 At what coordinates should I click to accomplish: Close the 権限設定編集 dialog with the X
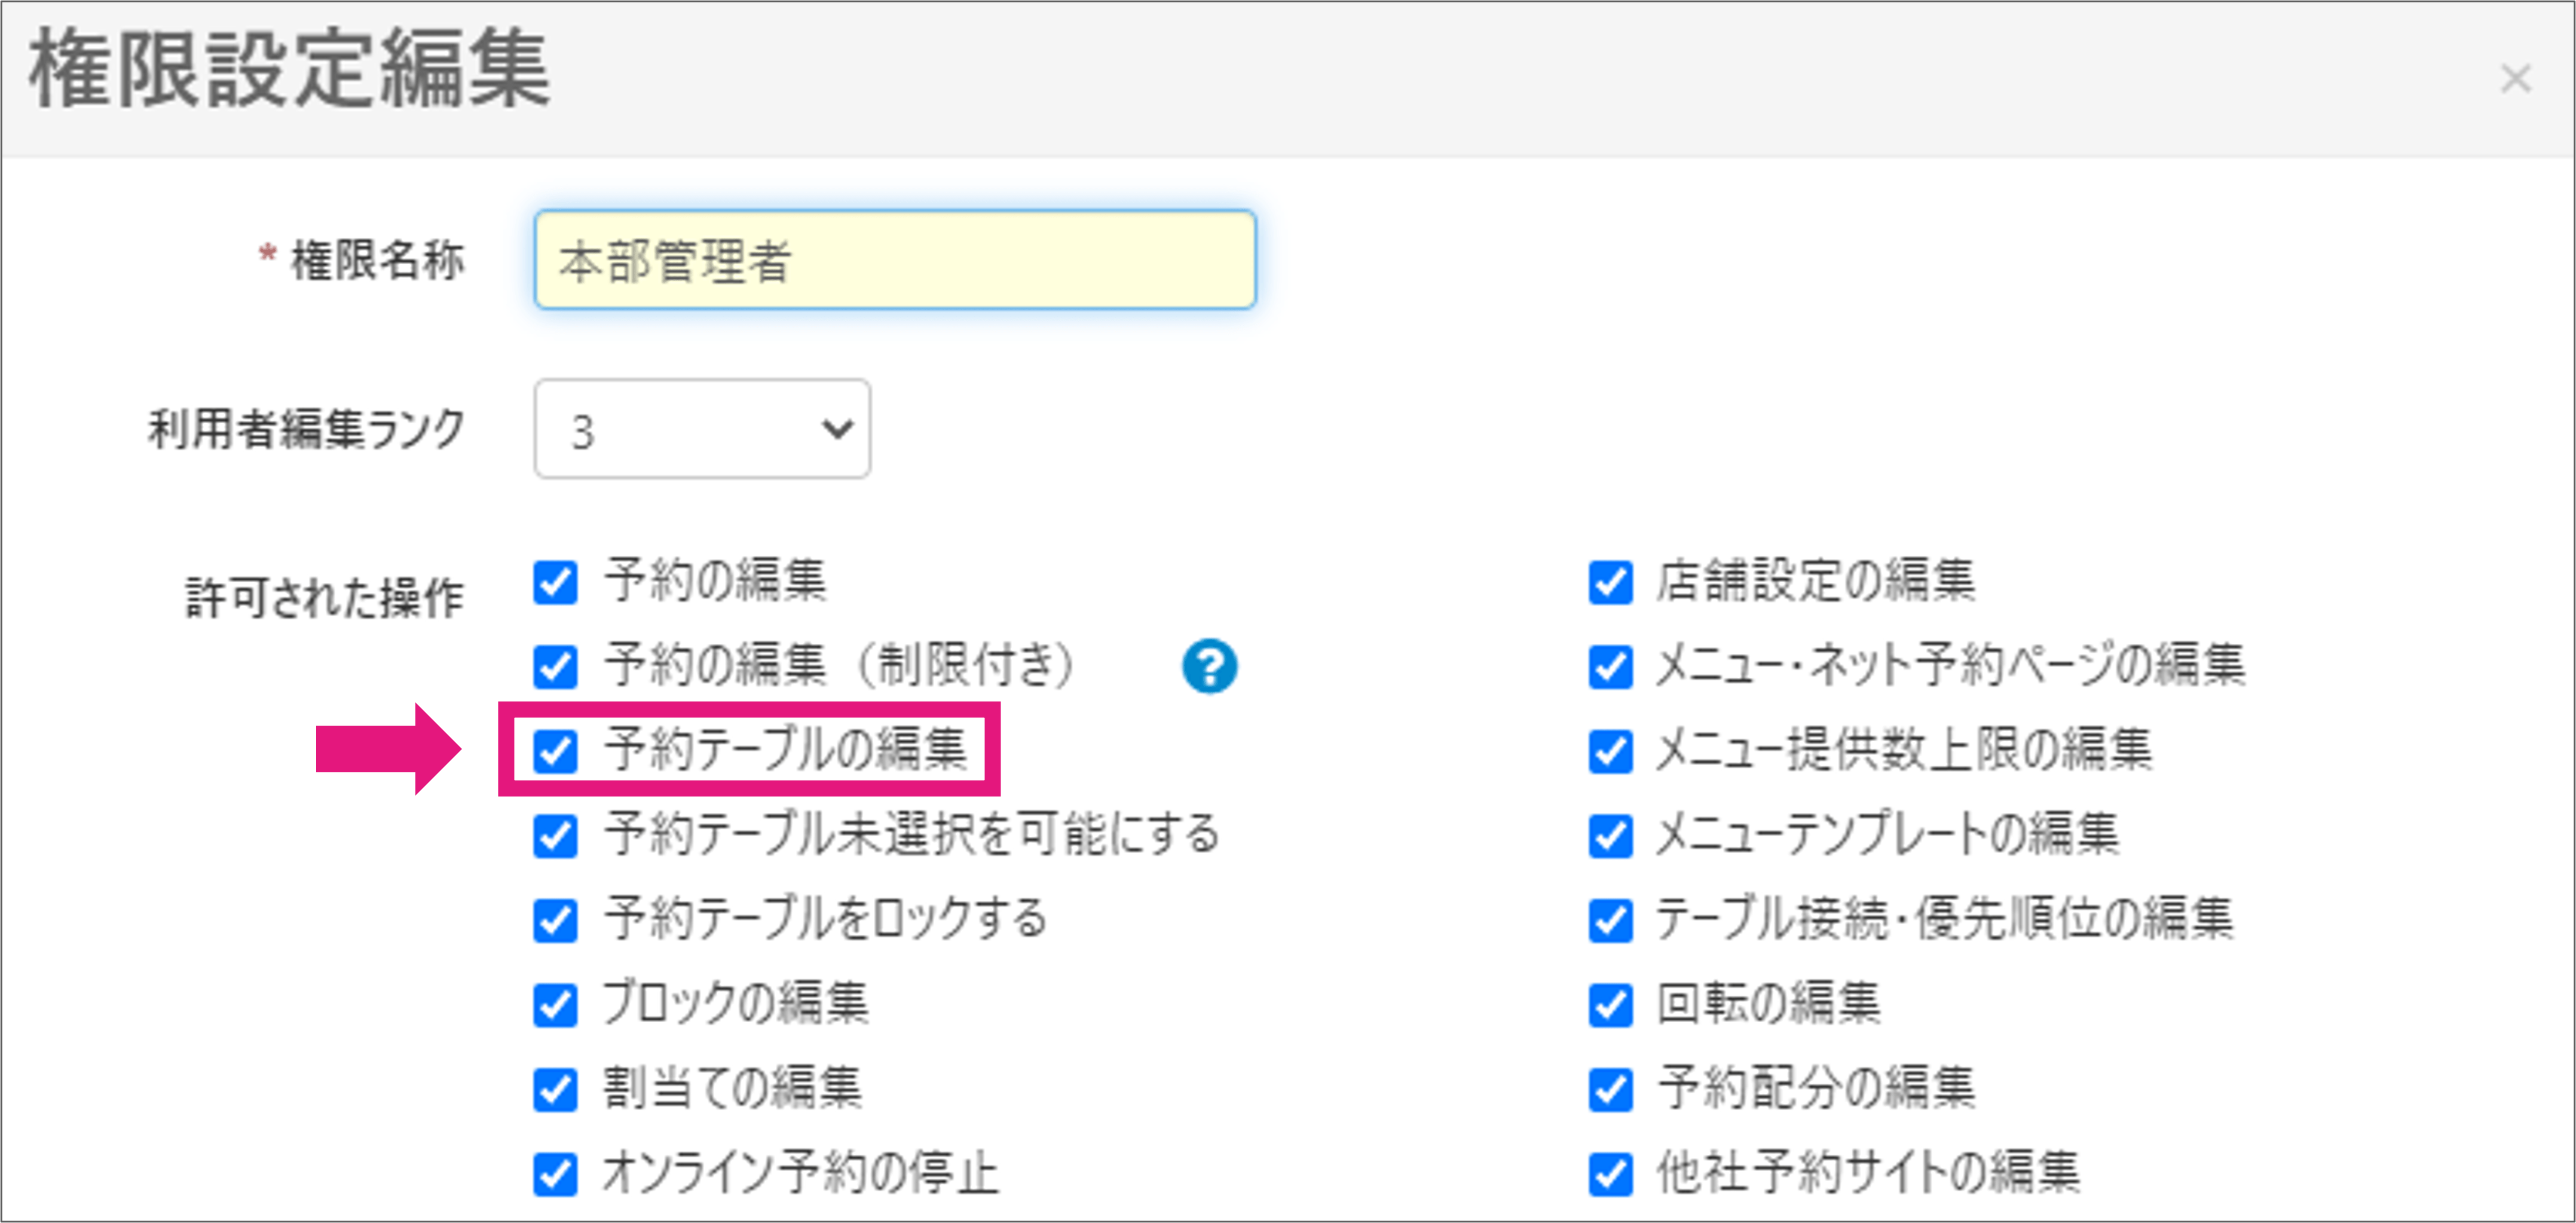coord(2515,78)
